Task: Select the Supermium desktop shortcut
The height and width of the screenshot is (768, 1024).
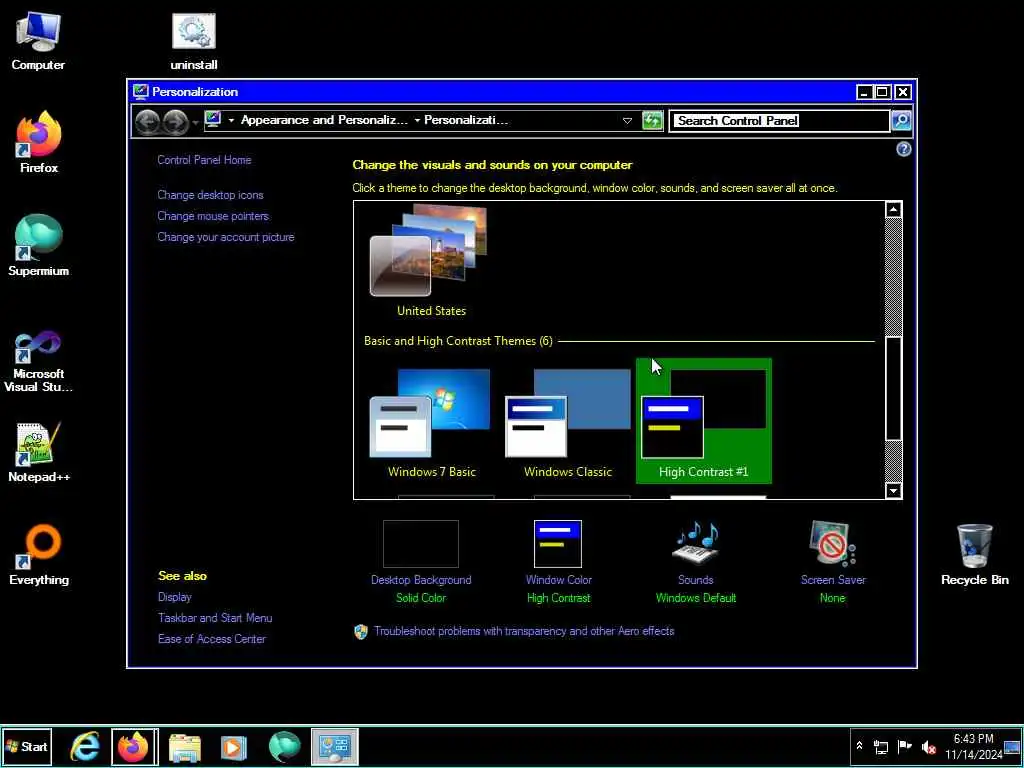Action: pos(39,246)
